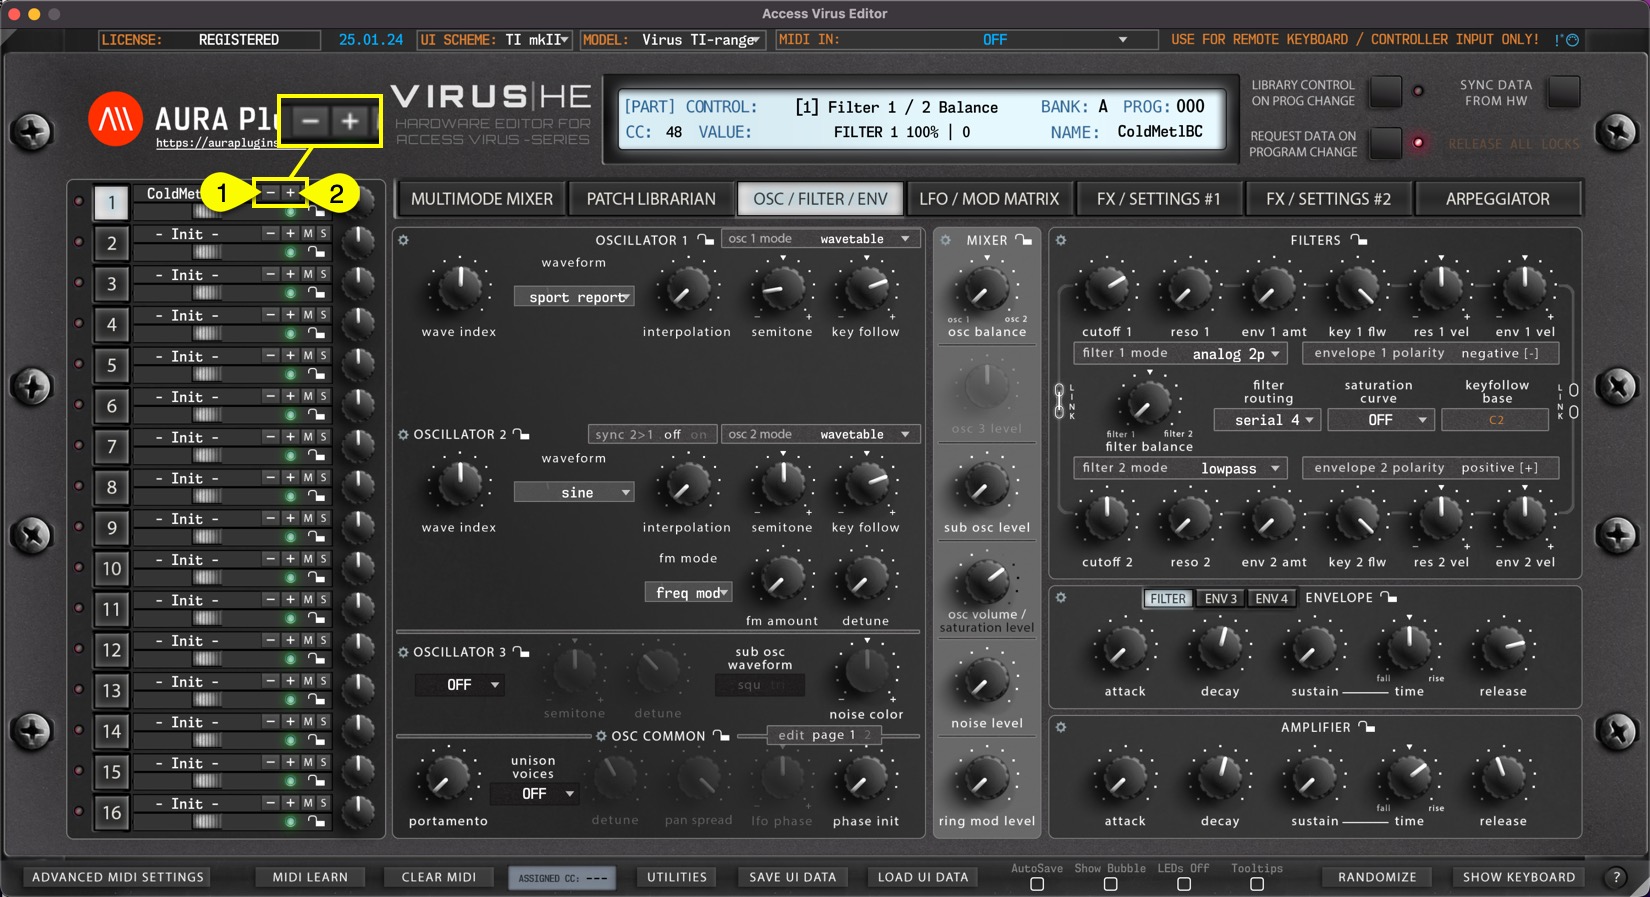
Task: Expand the MIDI IN dropdown
Action: pos(1122,40)
